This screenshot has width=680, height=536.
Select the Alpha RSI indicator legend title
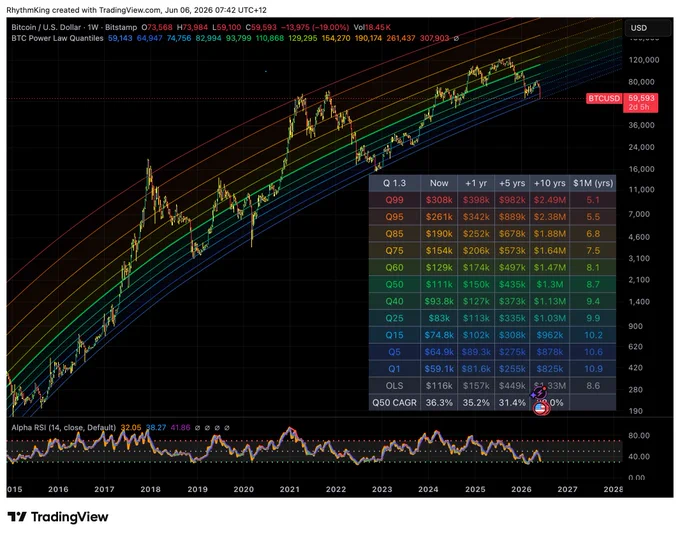[x=63, y=428]
